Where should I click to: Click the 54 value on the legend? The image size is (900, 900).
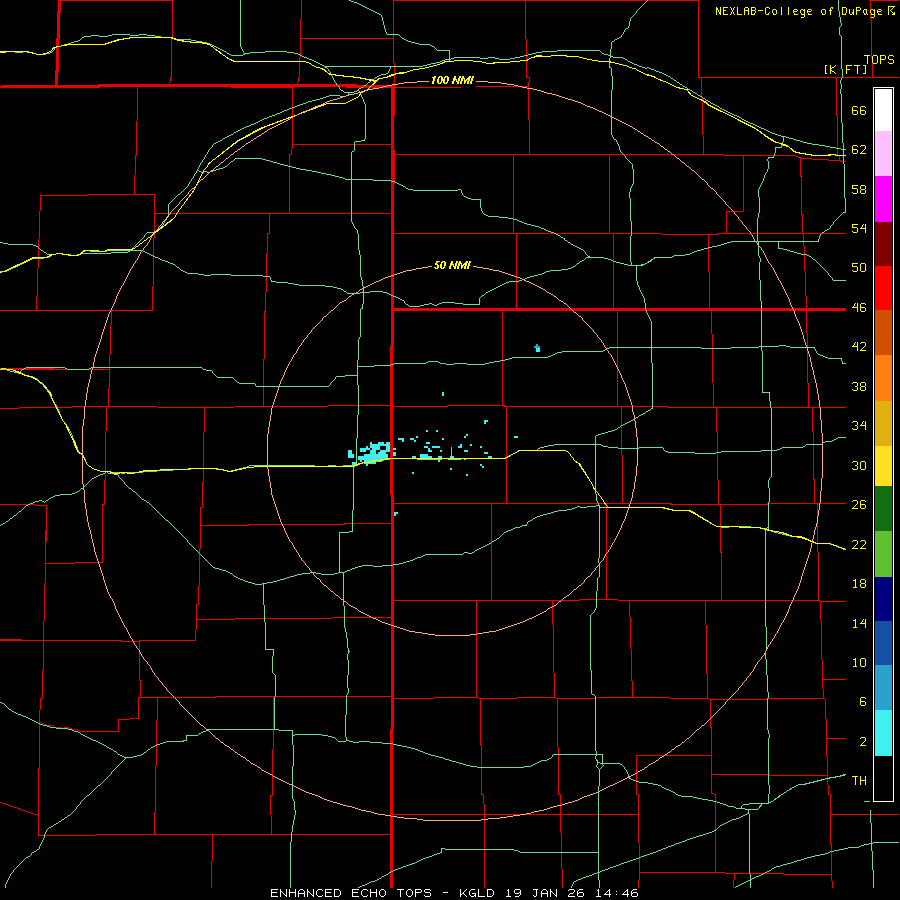(859, 228)
